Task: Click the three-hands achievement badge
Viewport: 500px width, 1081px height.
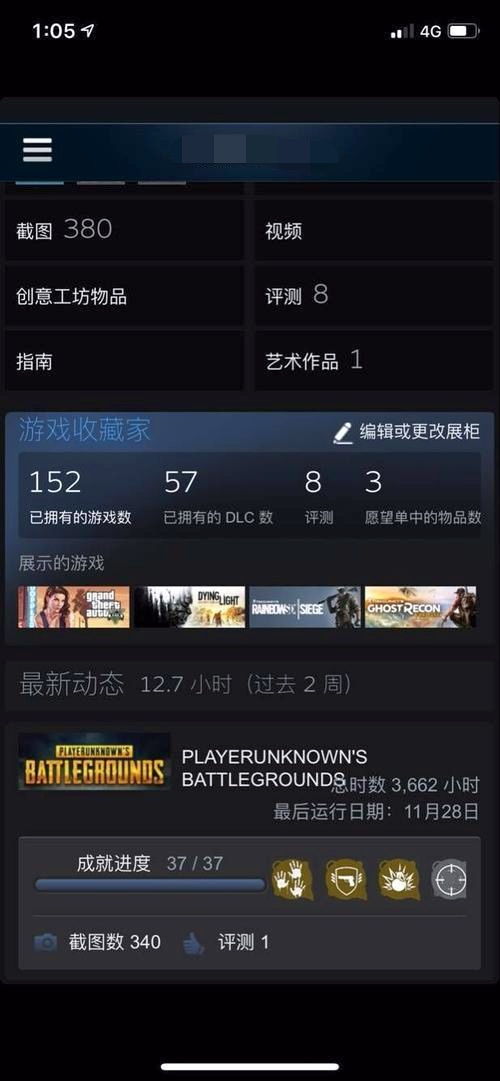Action: [x=293, y=880]
